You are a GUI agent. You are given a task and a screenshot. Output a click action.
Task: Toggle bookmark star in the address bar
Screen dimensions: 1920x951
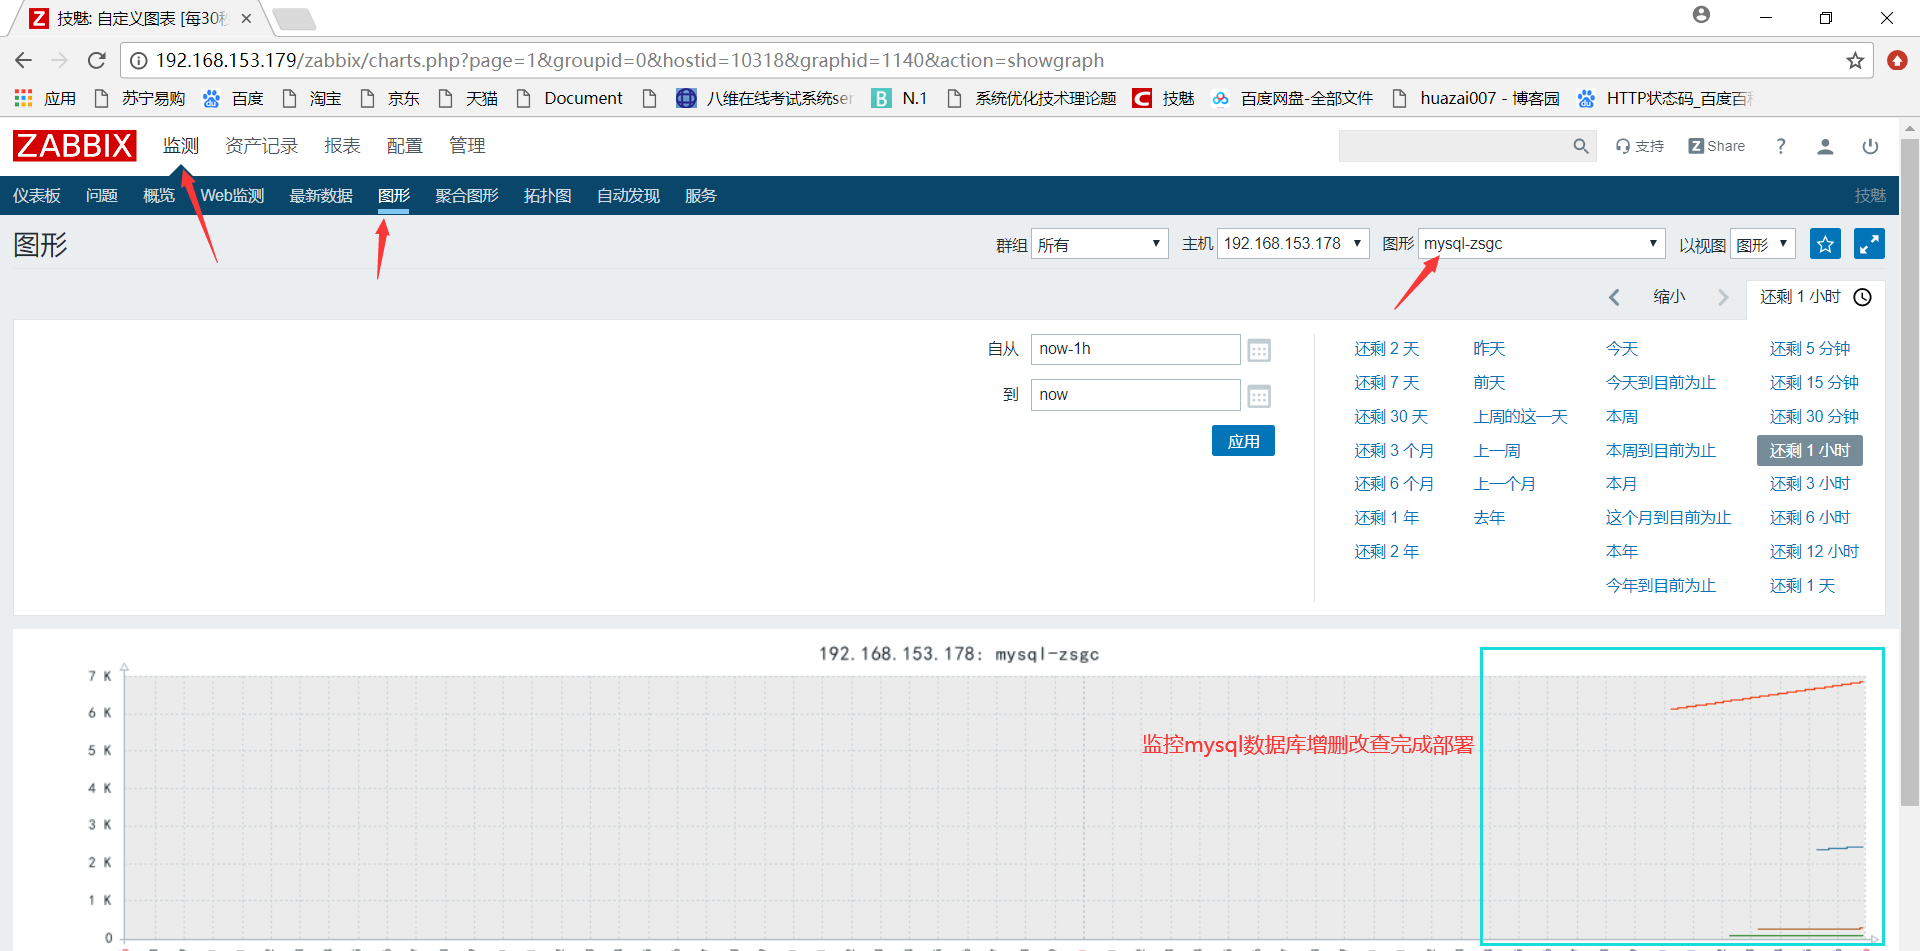(1853, 60)
